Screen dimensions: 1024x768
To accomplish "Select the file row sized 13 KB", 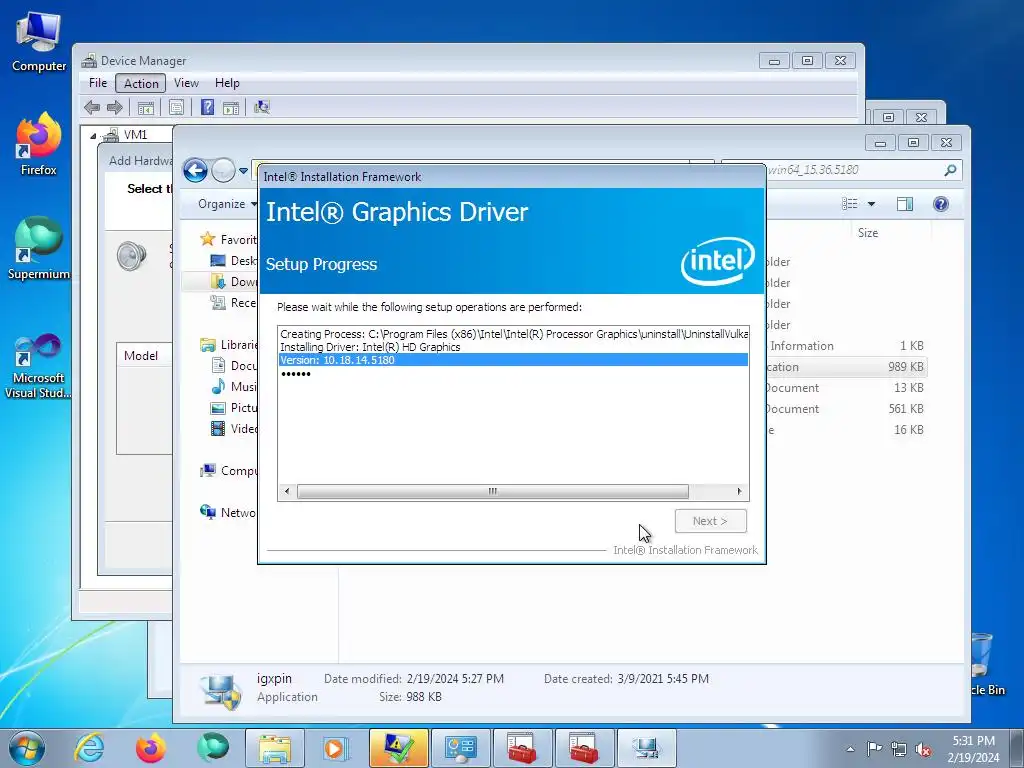I will point(846,388).
